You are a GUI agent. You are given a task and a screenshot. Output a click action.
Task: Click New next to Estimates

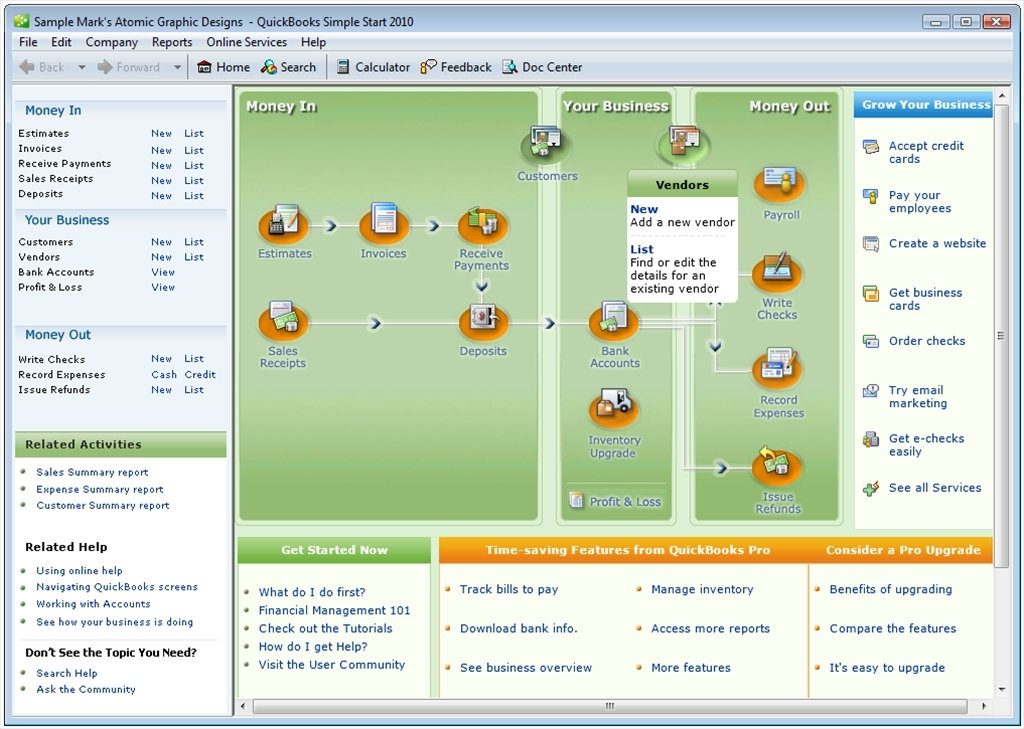161,133
